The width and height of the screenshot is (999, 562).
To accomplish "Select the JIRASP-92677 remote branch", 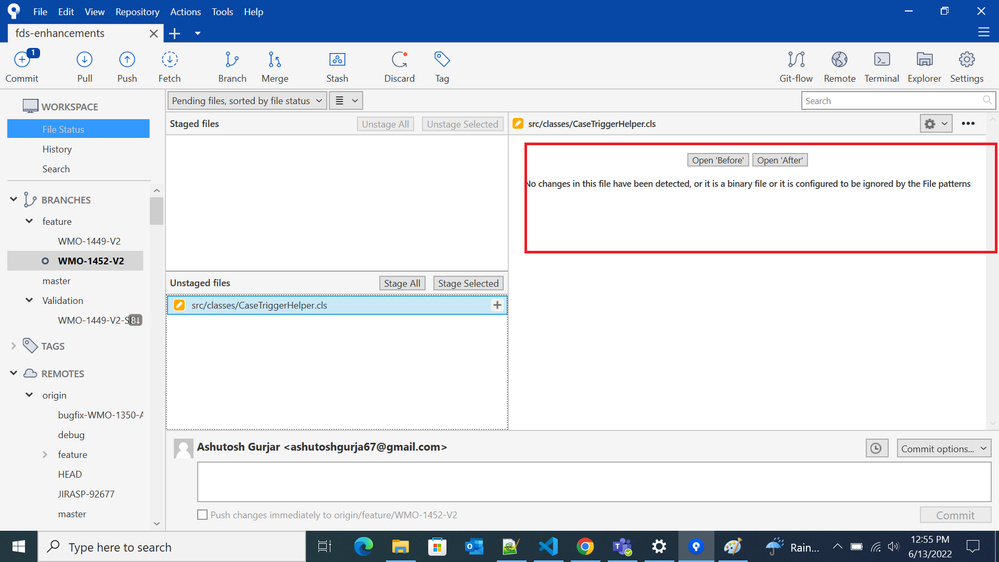I will [x=86, y=494].
